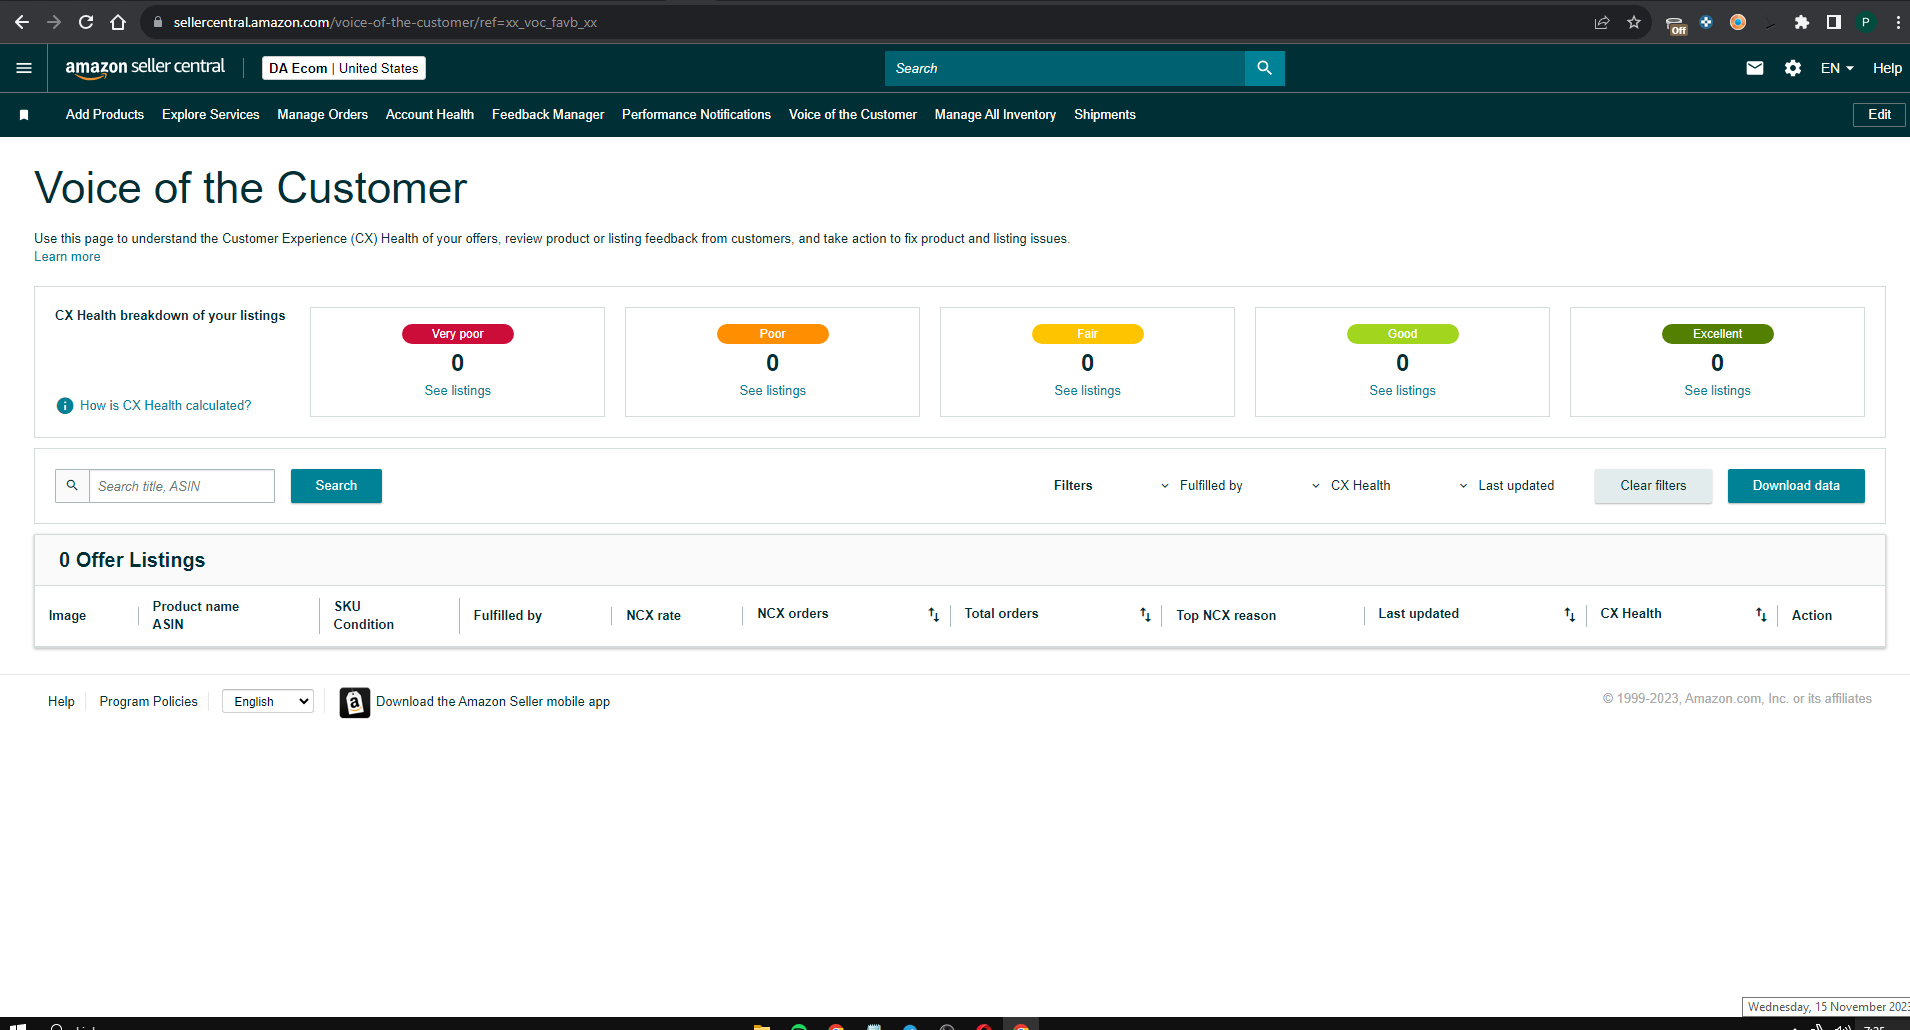1910x1030 pixels.
Task: Open Program Policies footer link
Action: click(148, 701)
